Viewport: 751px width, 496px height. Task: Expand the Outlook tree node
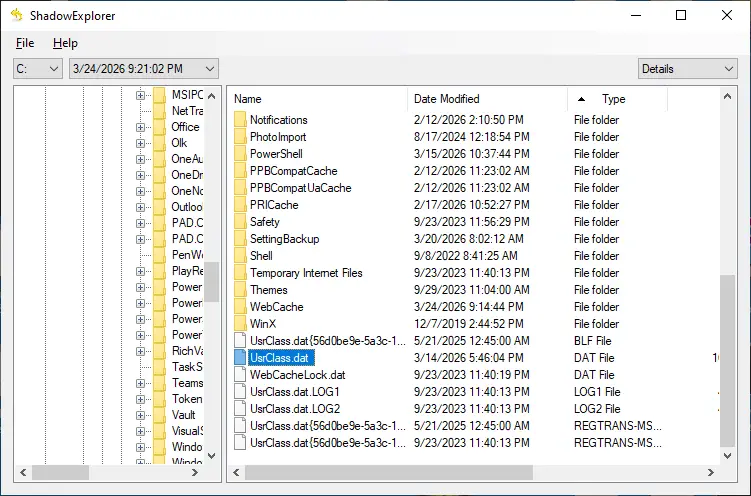[x=140, y=207]
